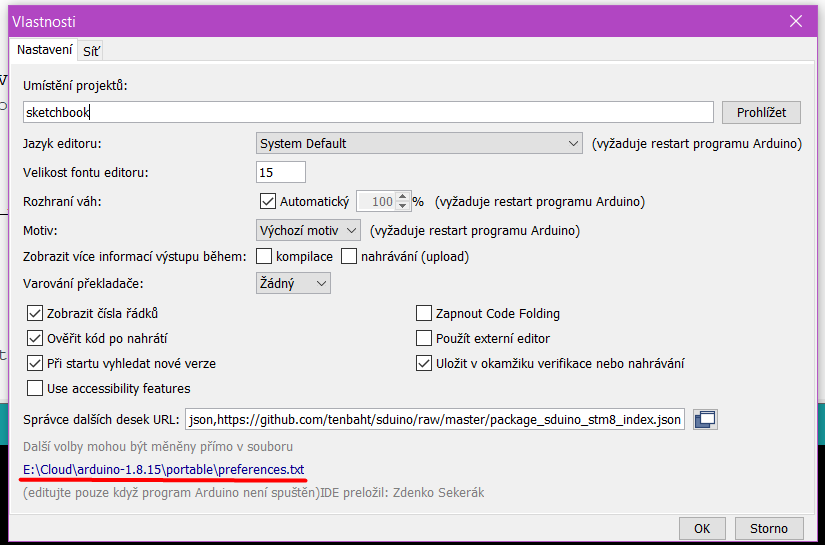This screenshot has height=545, width=825.
Task: Enable Použít externí editor checkbox
Action: [424, 338]
